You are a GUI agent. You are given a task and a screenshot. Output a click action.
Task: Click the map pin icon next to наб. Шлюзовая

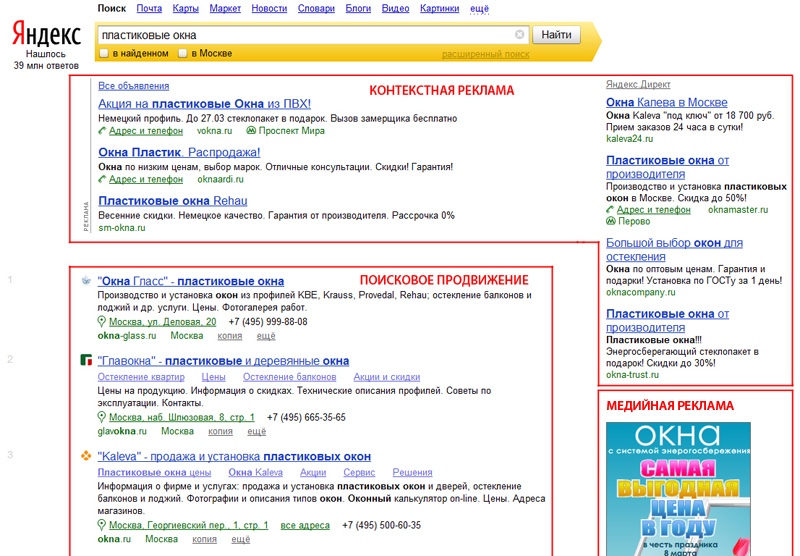point(102,417)
